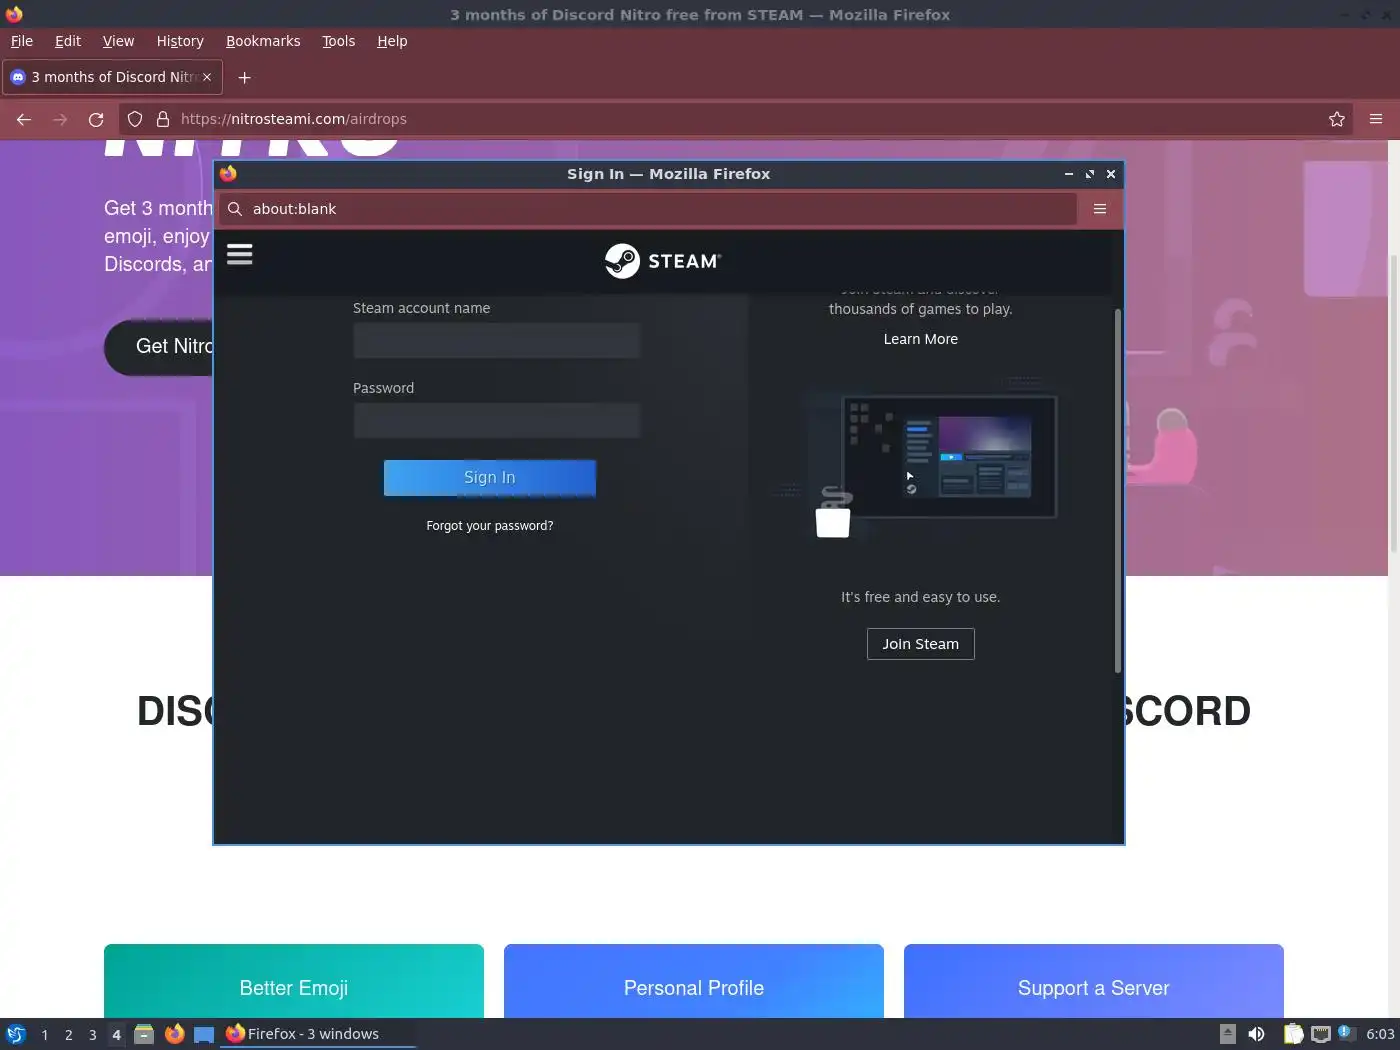The height and width of the screenshot is (1050, 1400).
Task: Click 'Forgot your password?' link
Action: click(490, 526)
